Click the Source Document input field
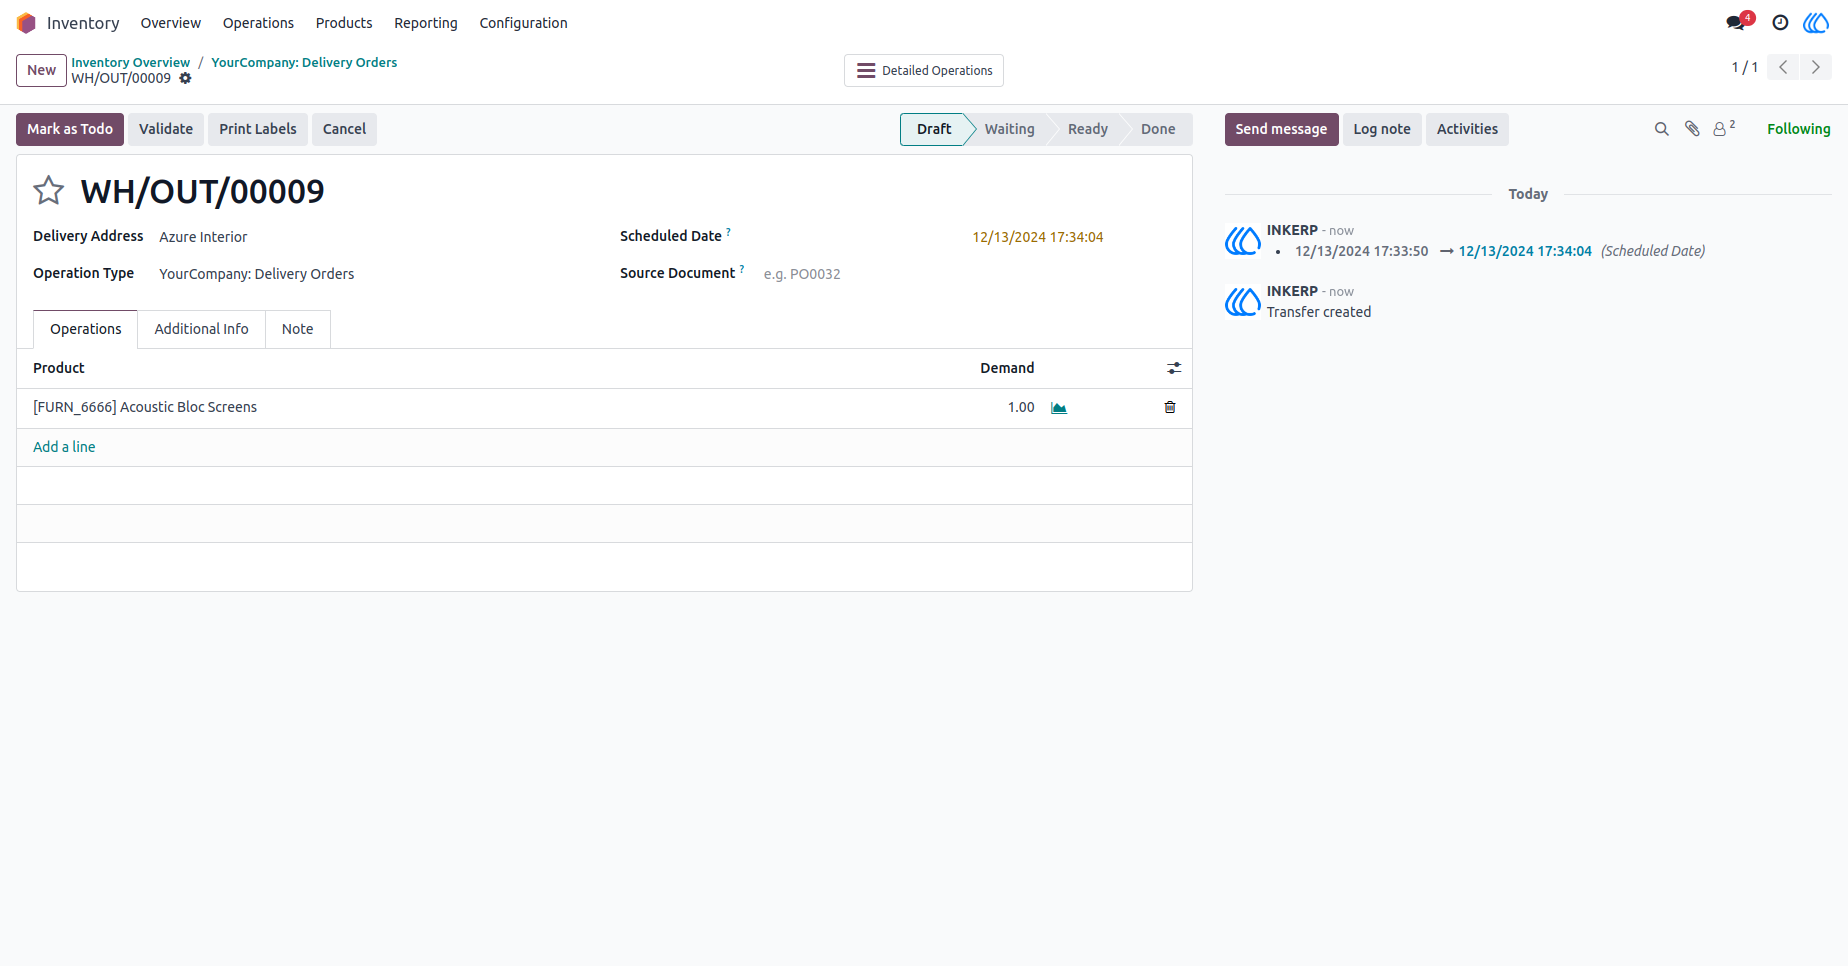 tap(968, 274)
